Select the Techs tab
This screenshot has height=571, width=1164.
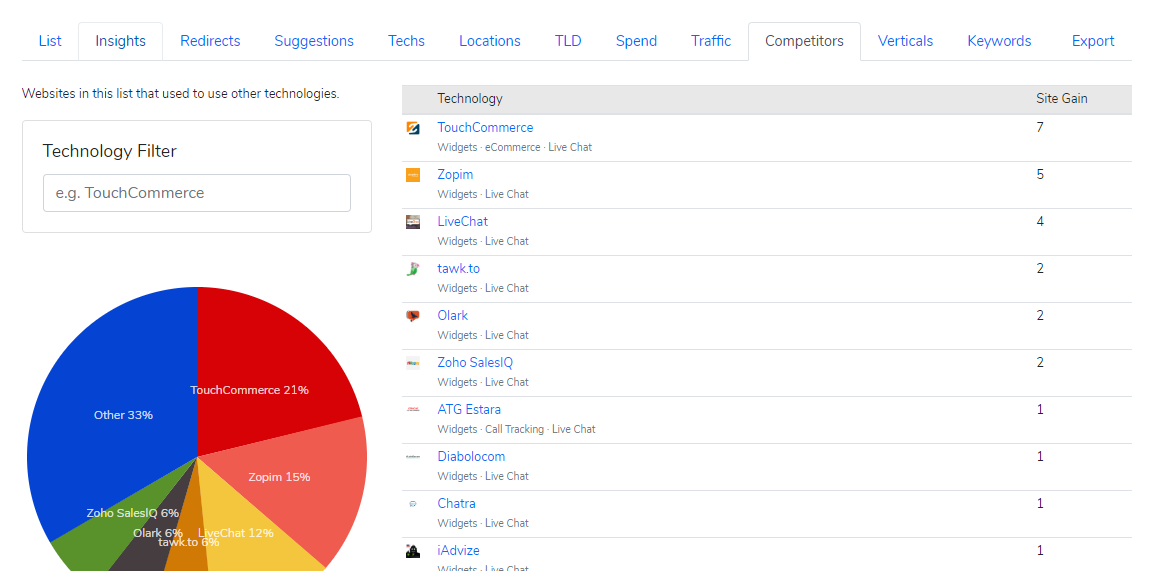point(406,41)
